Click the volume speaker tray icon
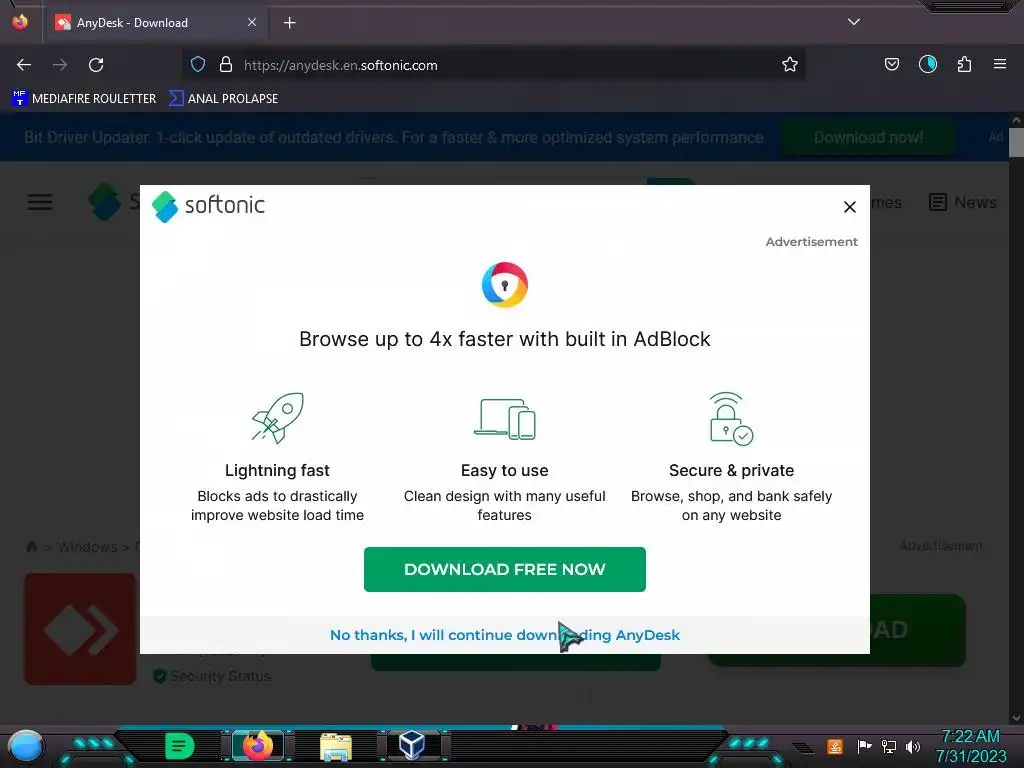The width and height of the screenshot is (1024, 768). tap(912, 746)
